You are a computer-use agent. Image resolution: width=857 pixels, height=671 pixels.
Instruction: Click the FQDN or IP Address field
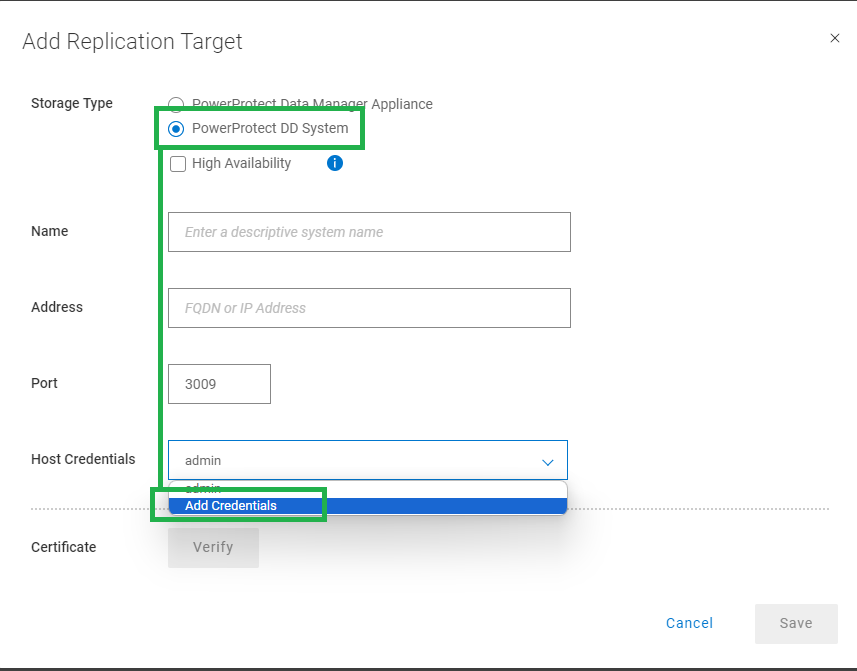(369, 307)
